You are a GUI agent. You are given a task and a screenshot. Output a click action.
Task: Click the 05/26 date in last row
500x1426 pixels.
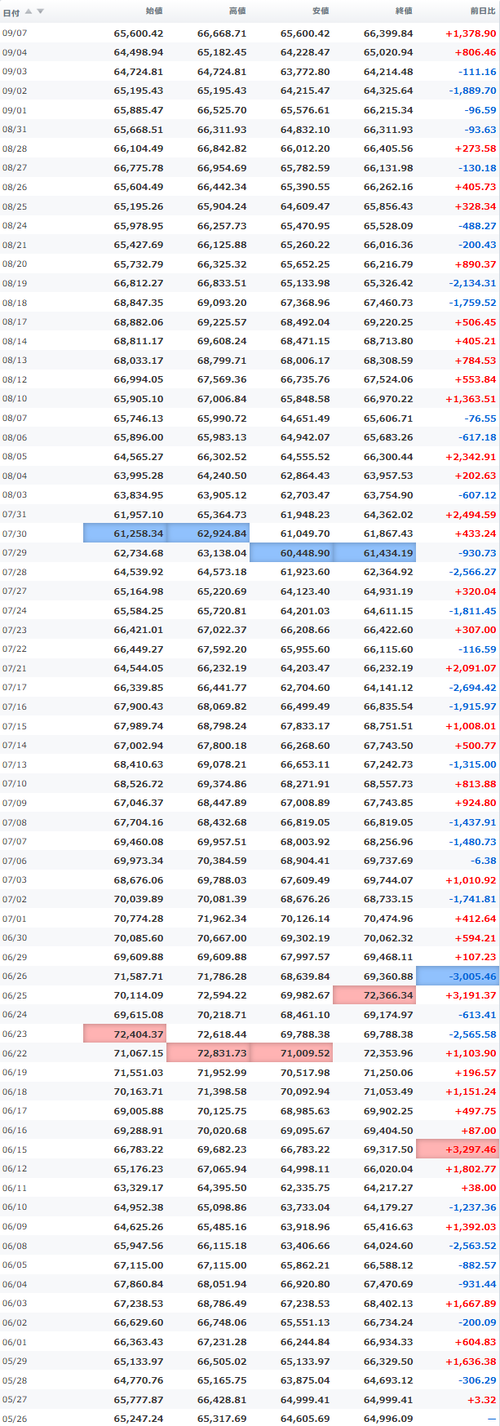pyautogui.click(x=15, y=1418)
